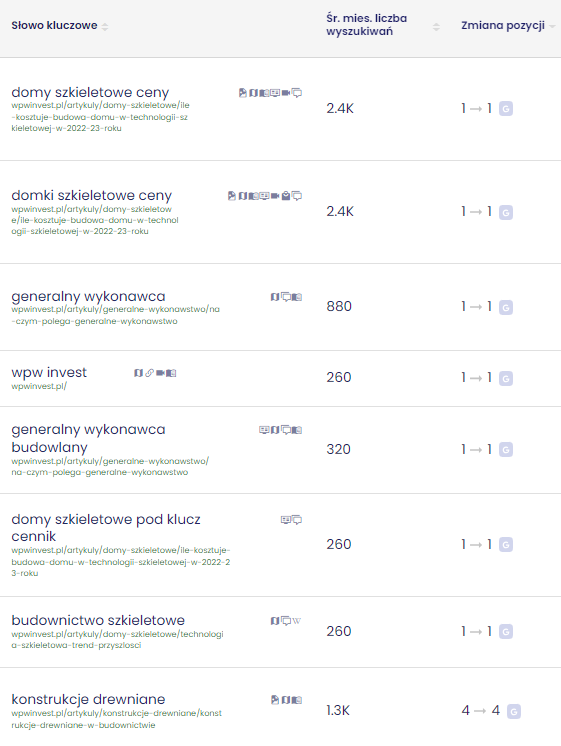
Task: Click image icon for konstrukcje drewniane
Action: click(275, 699)
